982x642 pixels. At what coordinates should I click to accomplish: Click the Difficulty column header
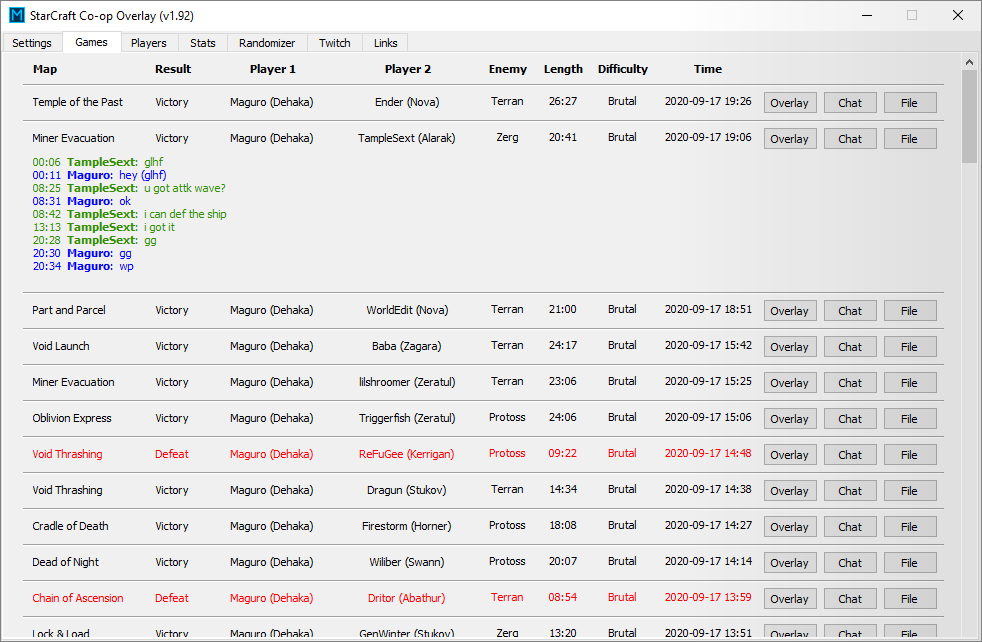point(623,69)
